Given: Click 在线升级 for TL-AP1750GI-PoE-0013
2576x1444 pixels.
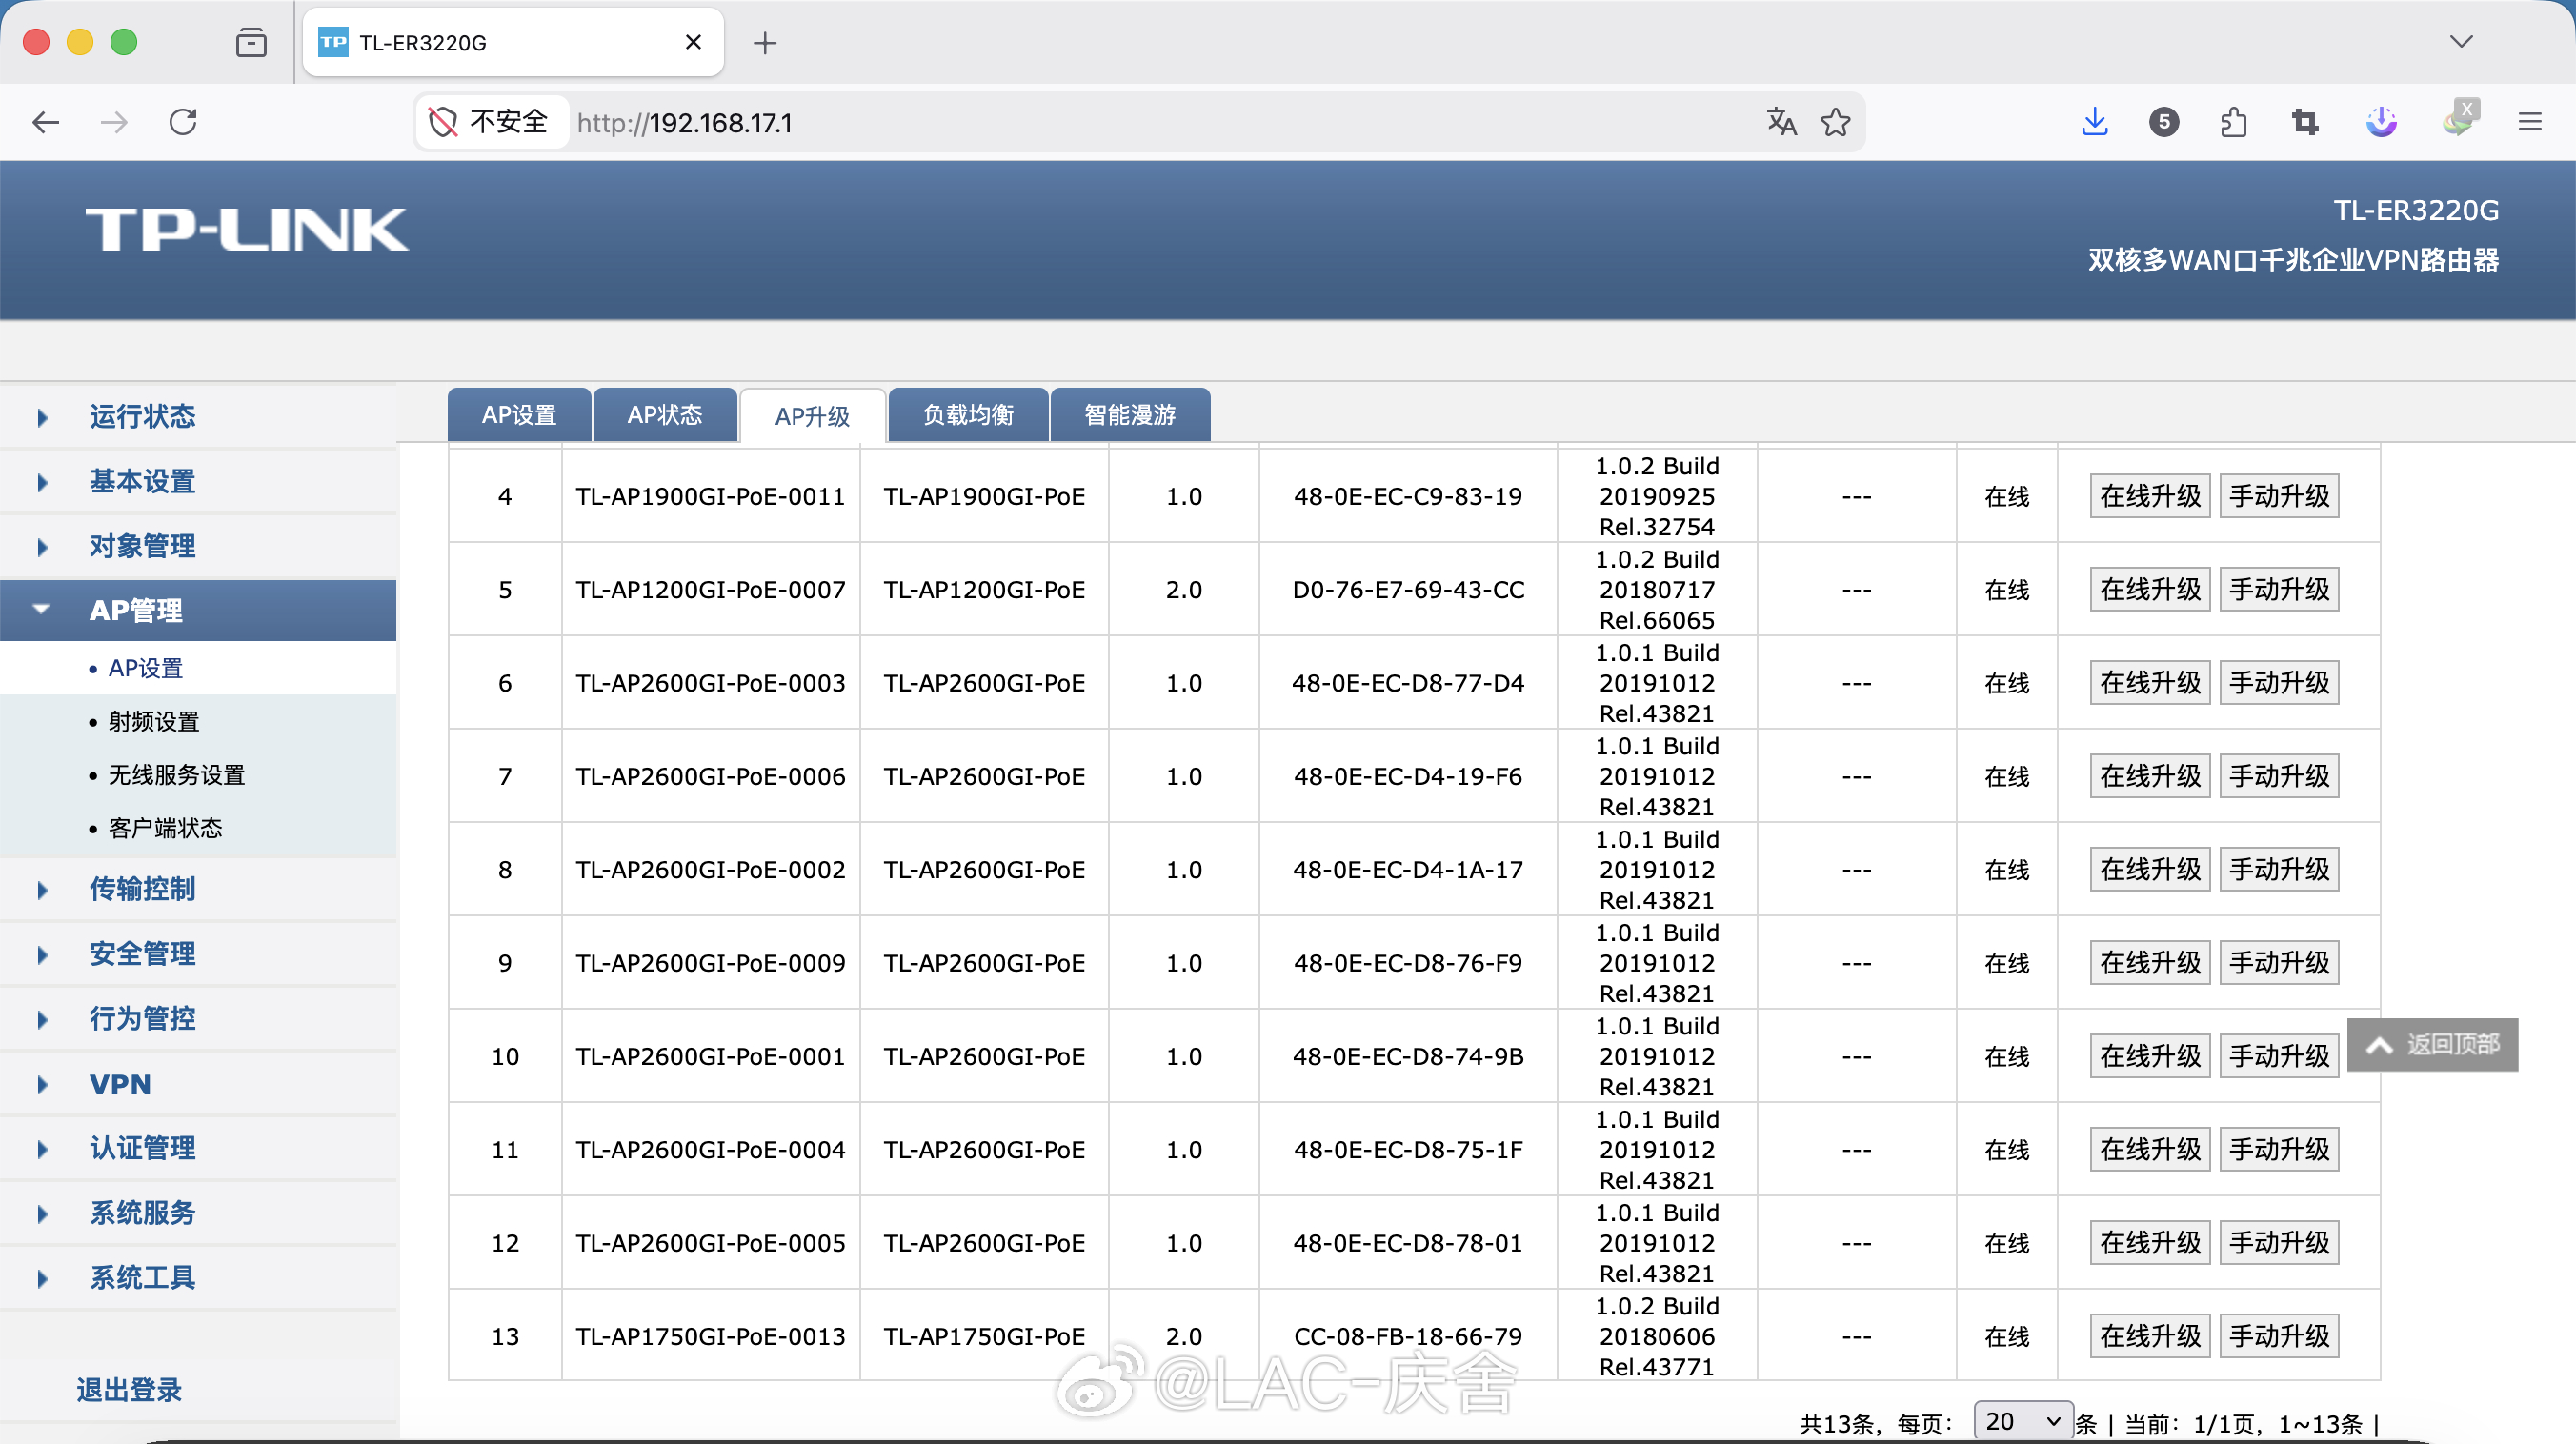Looking at the screenshot, I should pyautogui.click(x=2149, y=1336).
